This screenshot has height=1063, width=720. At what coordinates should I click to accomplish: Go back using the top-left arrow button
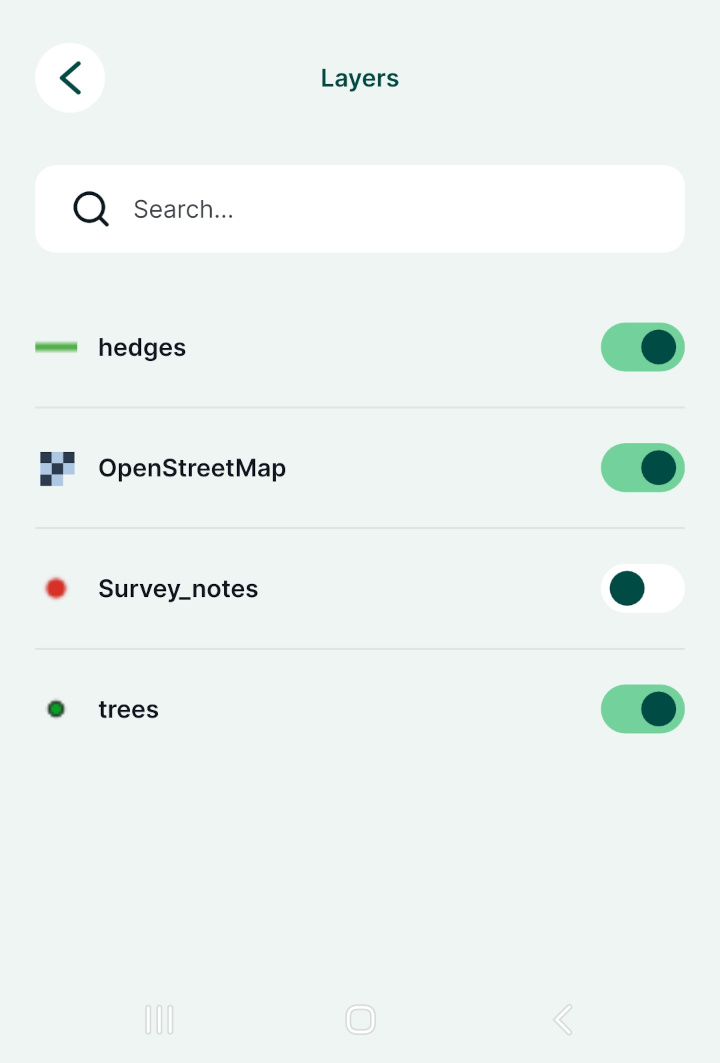pos(70,78)
